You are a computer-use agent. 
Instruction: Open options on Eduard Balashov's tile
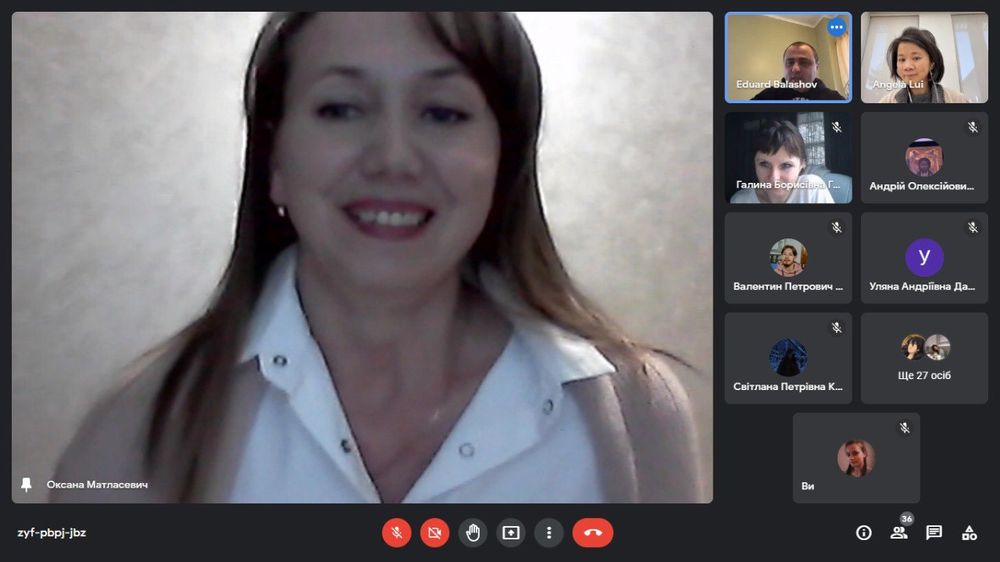coord(836,28)
